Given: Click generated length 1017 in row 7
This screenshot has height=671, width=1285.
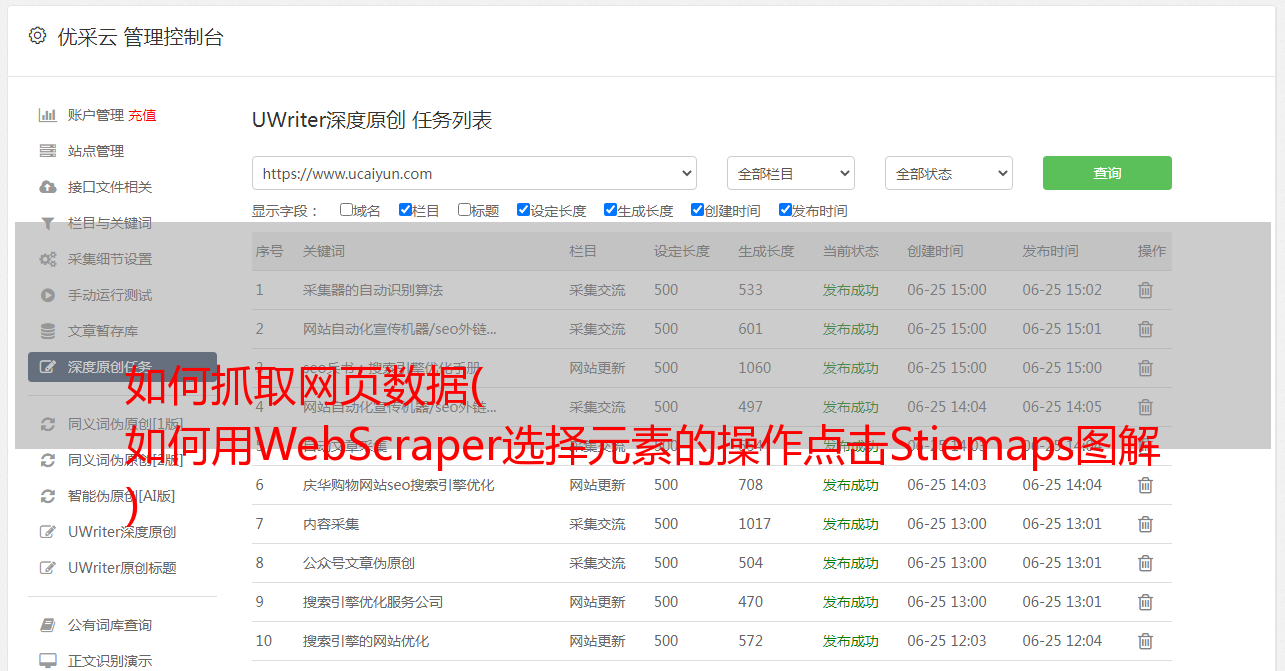Looking at the screenshot, I should [x=755, y=524].
